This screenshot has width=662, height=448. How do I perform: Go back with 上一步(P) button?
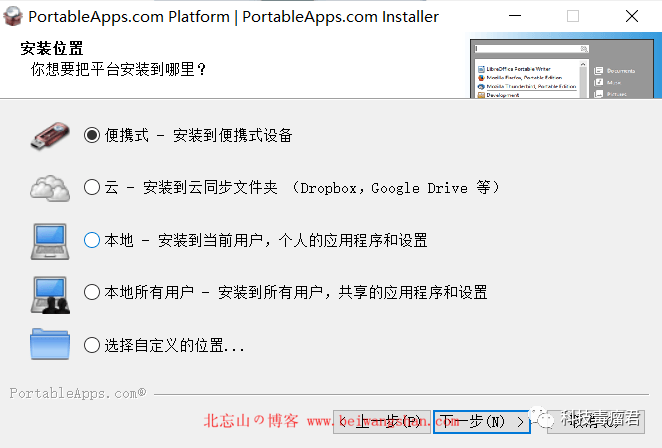coord(382,421)
